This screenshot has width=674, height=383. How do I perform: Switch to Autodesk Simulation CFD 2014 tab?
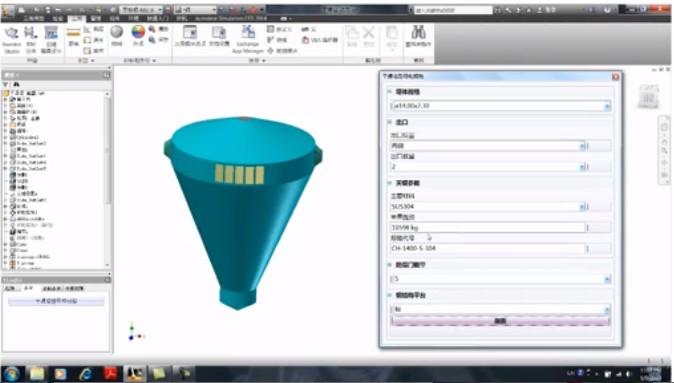tap(231, 18)
